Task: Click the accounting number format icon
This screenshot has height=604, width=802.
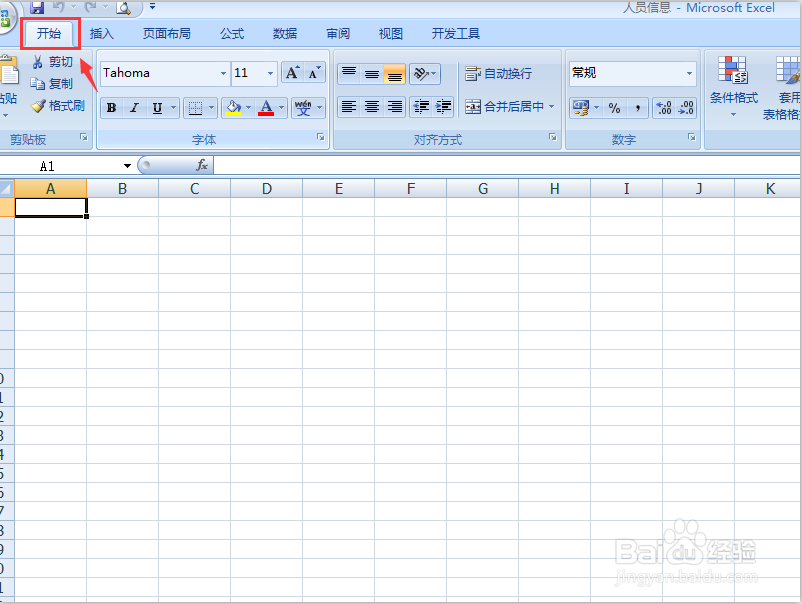Action: (581, 107)
